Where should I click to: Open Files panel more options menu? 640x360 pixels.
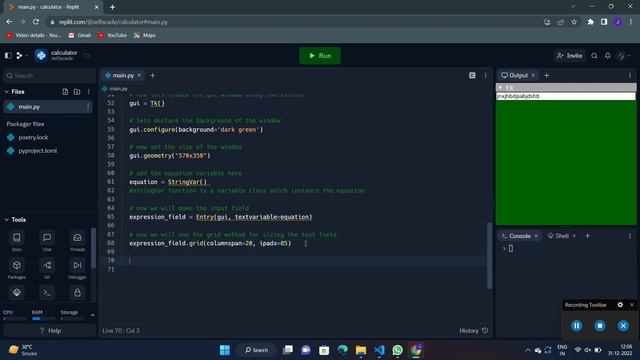89,92
